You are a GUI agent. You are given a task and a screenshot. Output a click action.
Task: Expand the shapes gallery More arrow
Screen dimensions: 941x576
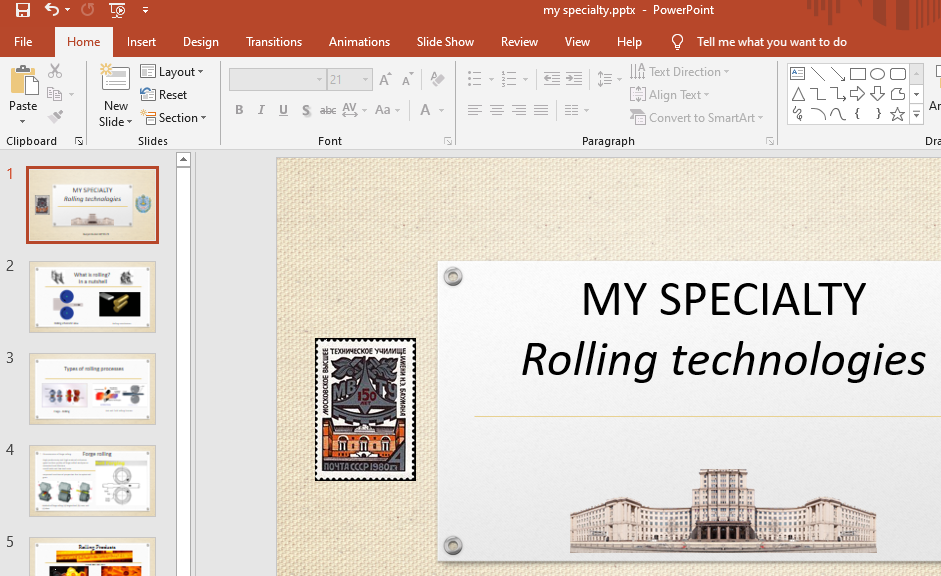tap(916, 114)
